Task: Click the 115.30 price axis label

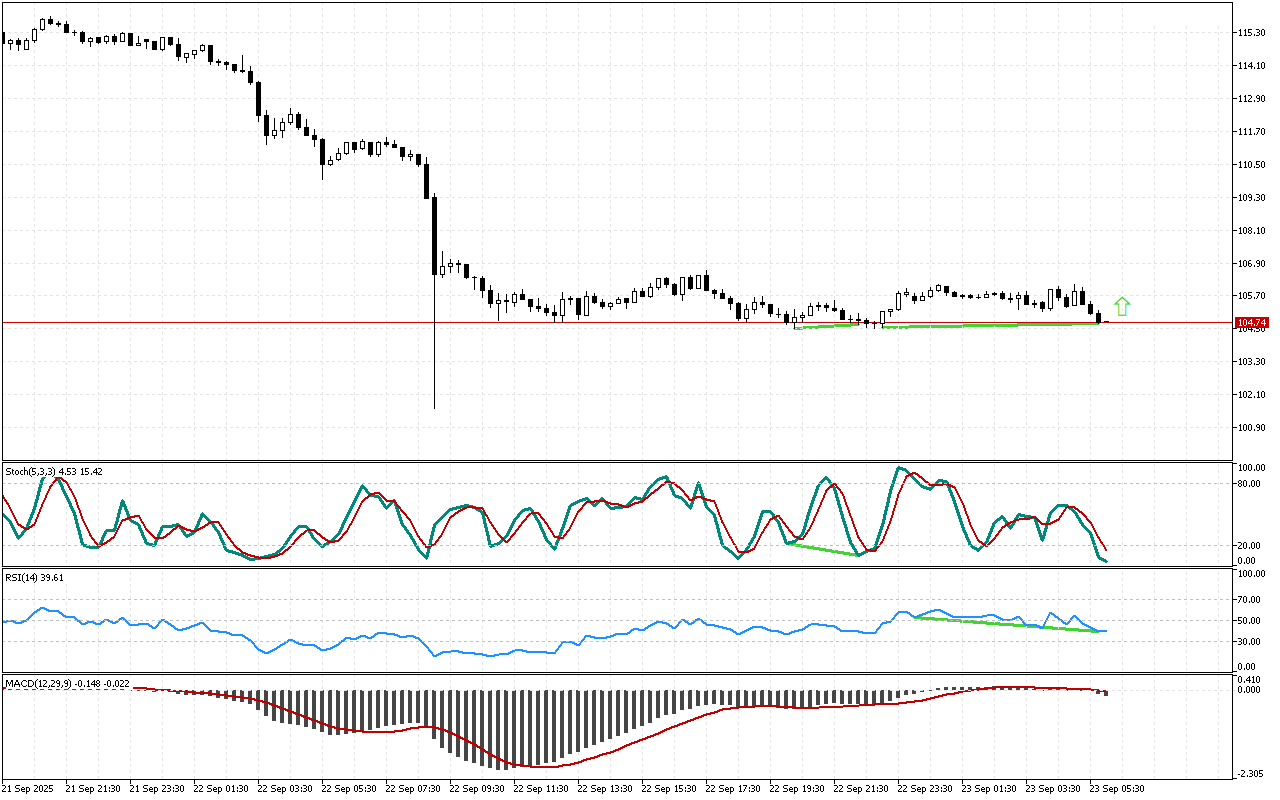Action: (x=1251, y=33)
